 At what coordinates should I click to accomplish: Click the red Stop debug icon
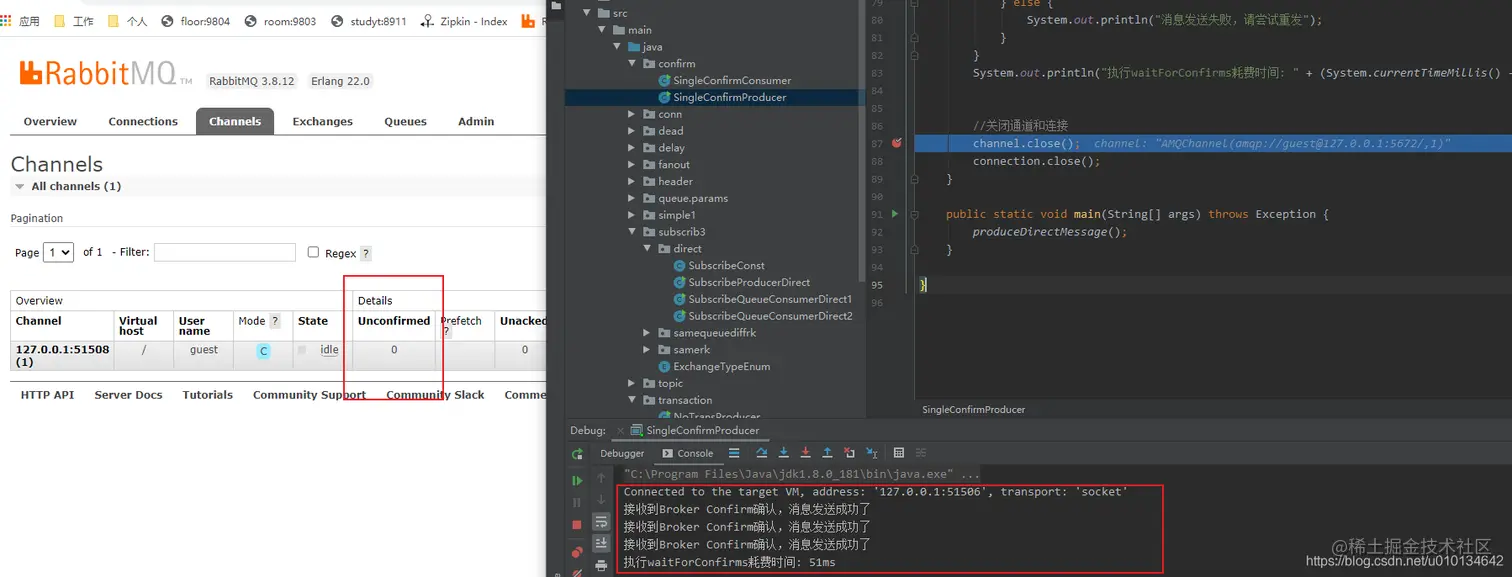[x=576, y=525]
